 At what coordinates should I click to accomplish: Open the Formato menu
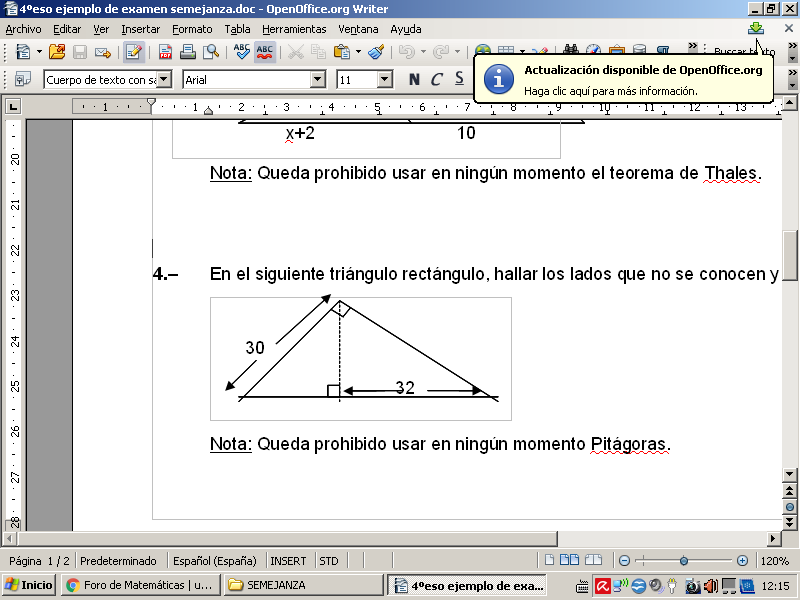coord(192,29)
